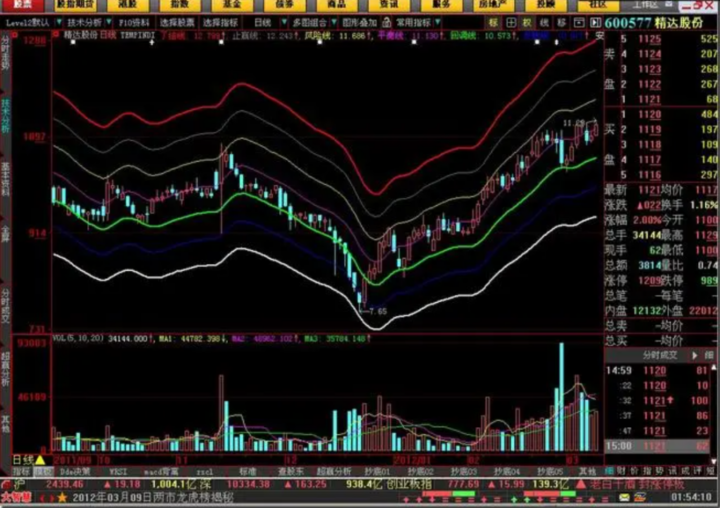Open the 多图组合 dropdown
Image resolution: width=720 pixels, height=508 pixels.
click(x=309, y=20)
